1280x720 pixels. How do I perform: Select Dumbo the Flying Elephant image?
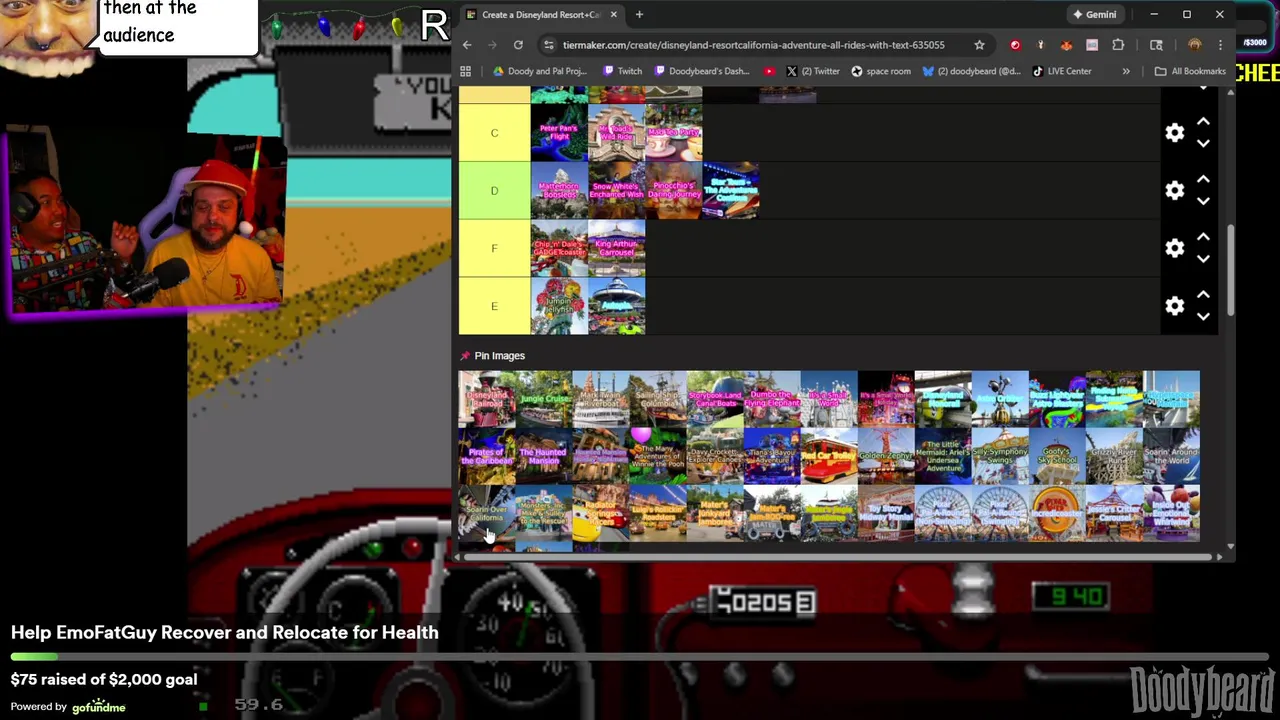[x=772, y=399]
